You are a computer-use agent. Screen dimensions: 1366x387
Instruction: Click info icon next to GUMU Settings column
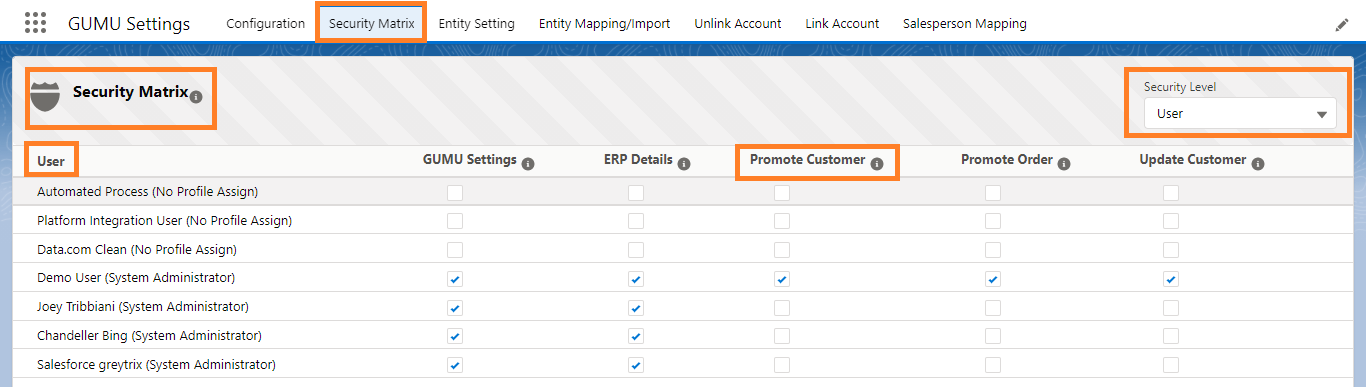[x=528, y=163]
